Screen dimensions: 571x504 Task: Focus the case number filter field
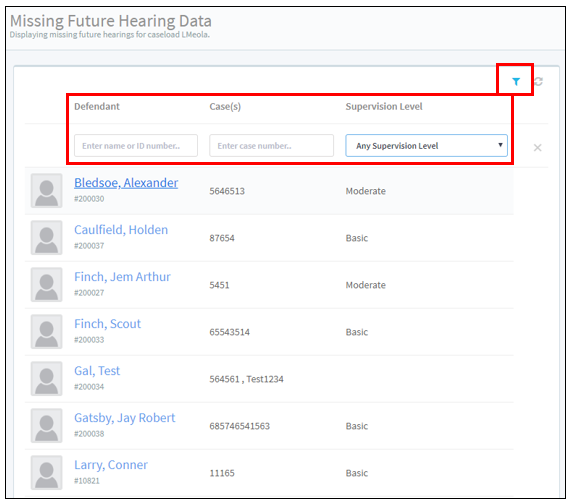[x=271, y=146]
